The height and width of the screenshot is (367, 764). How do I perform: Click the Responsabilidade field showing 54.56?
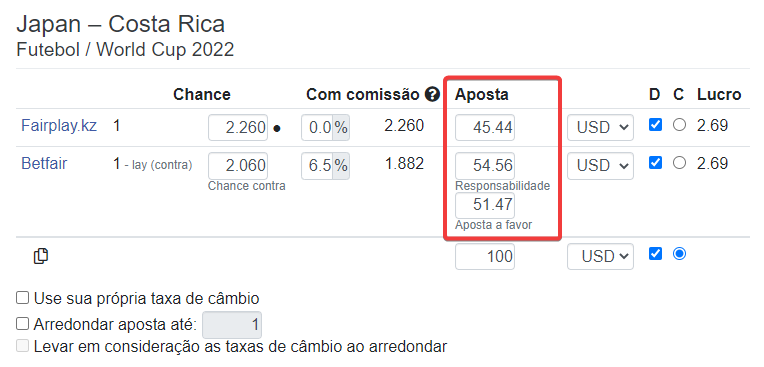click(485, 166)
